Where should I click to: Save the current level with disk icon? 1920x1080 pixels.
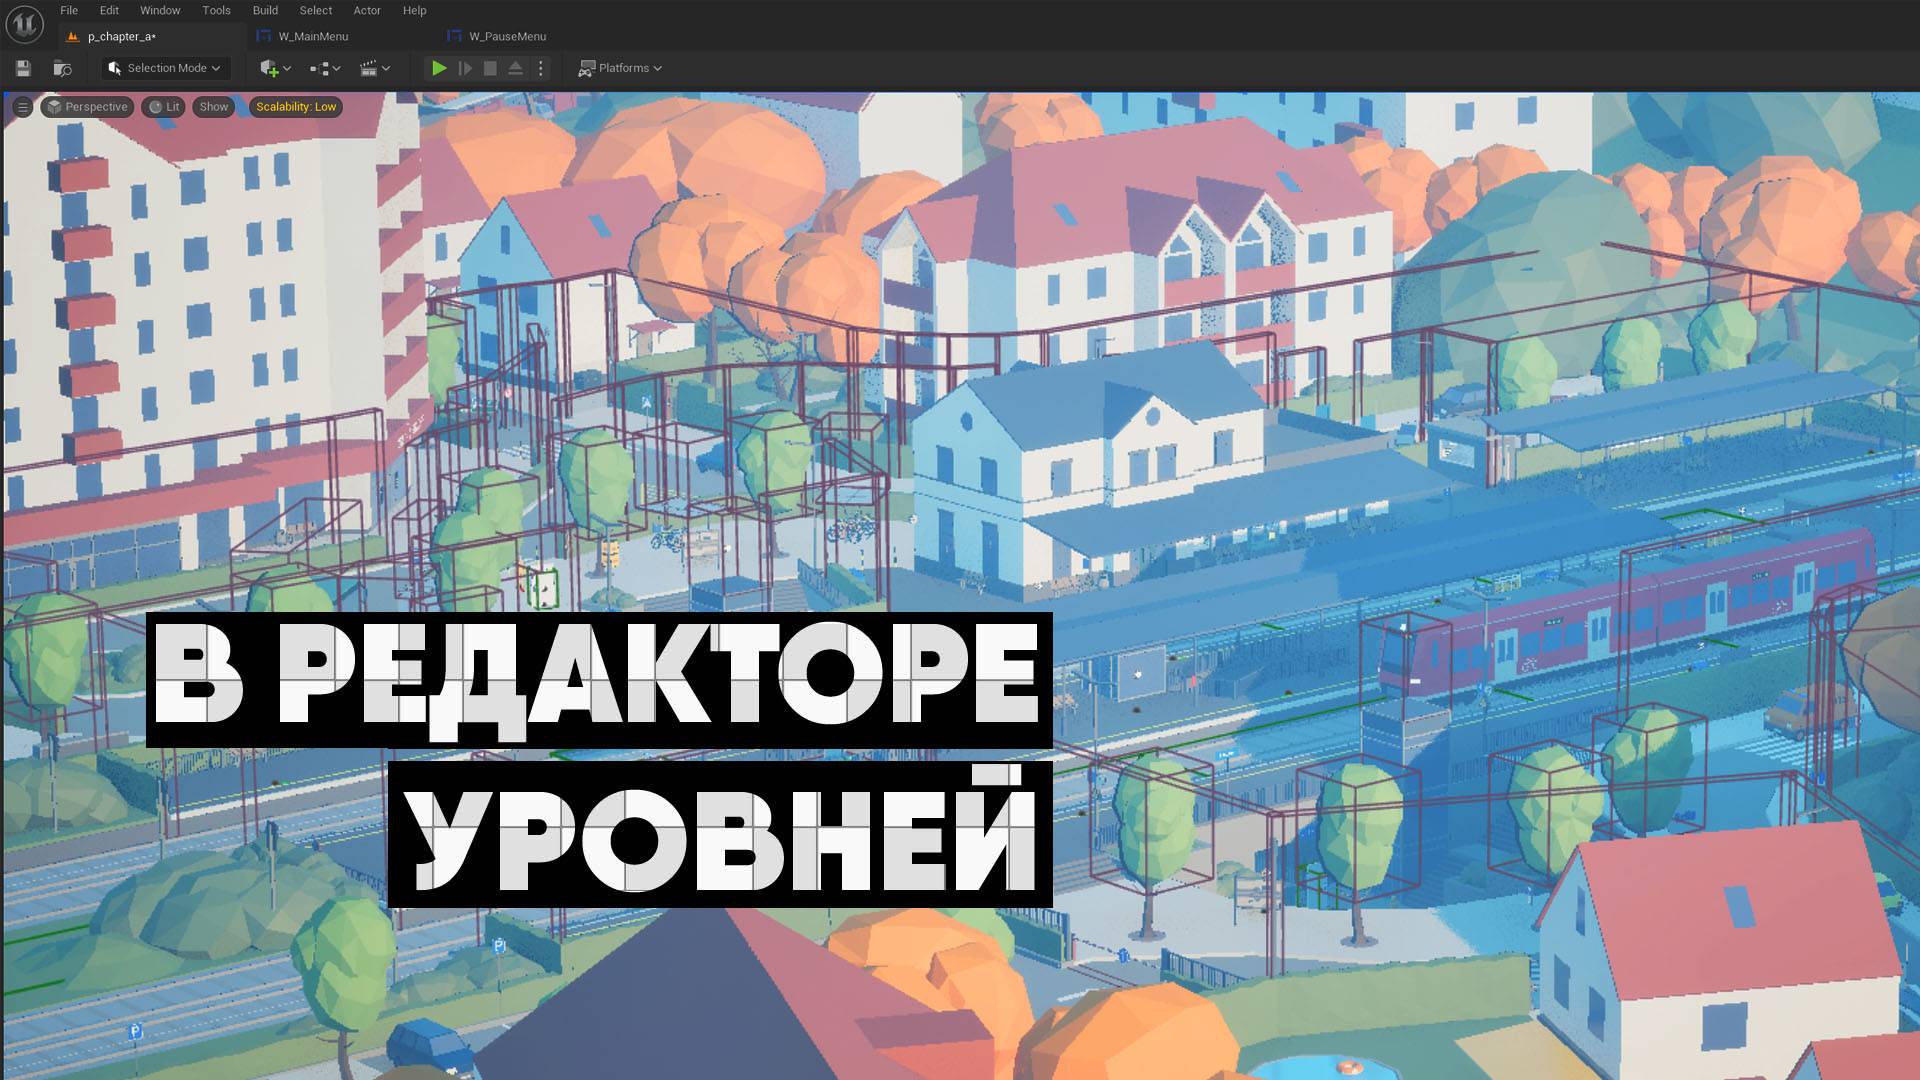[x=23, y=68]
